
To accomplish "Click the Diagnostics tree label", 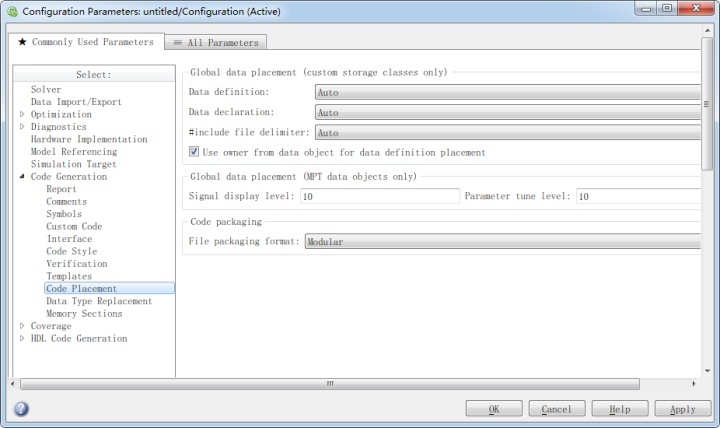I will 58,126.
